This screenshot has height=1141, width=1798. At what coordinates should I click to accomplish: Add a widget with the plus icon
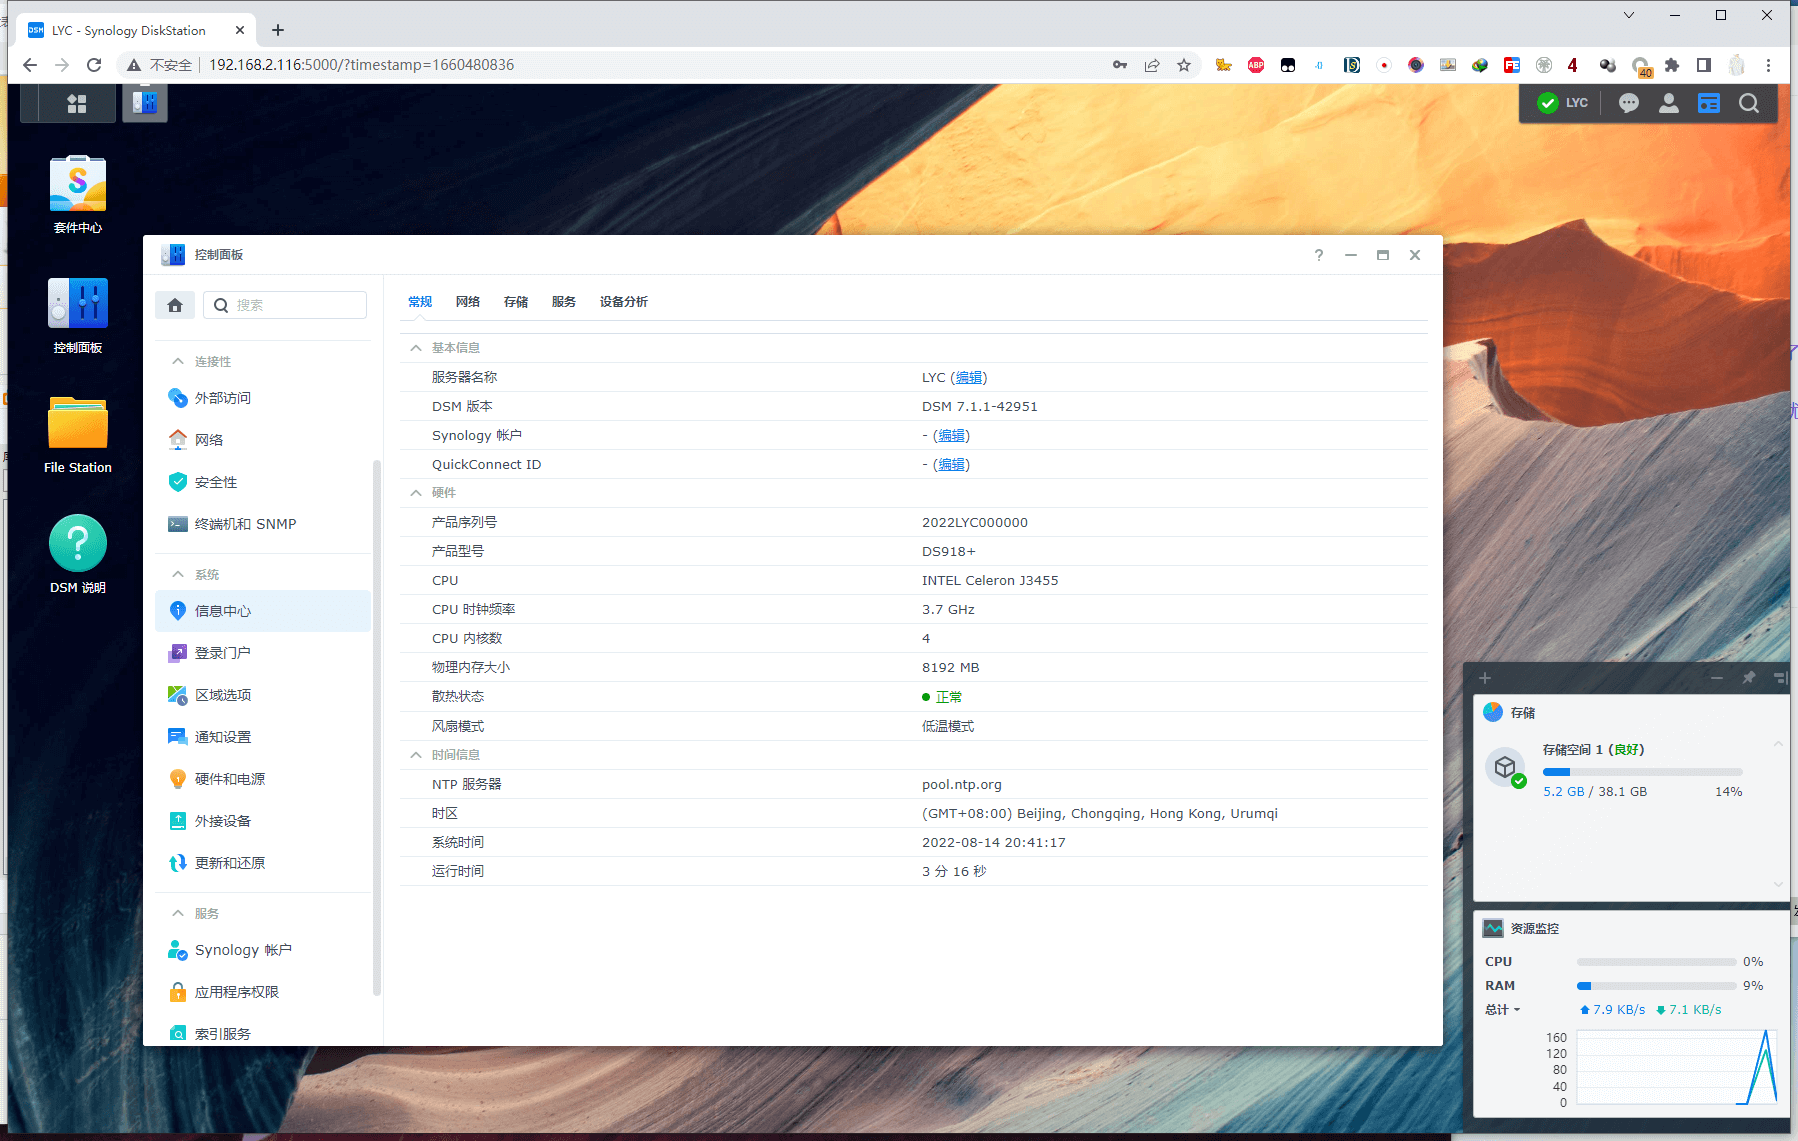click(x=1485, y=678)
